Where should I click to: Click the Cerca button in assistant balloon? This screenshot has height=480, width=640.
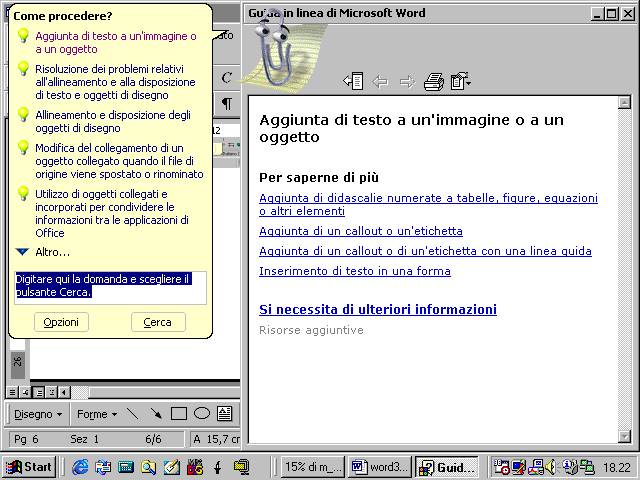(158, 322)
